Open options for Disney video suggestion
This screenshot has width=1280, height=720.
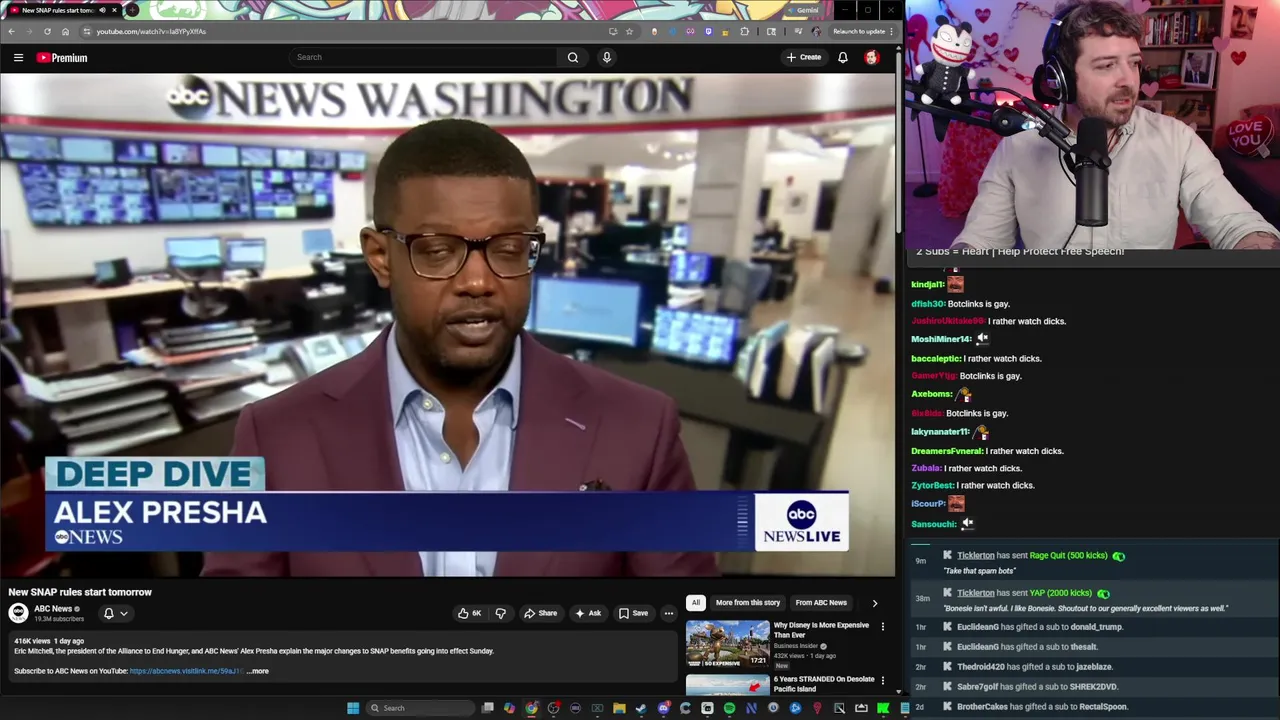tap(882, 627)
